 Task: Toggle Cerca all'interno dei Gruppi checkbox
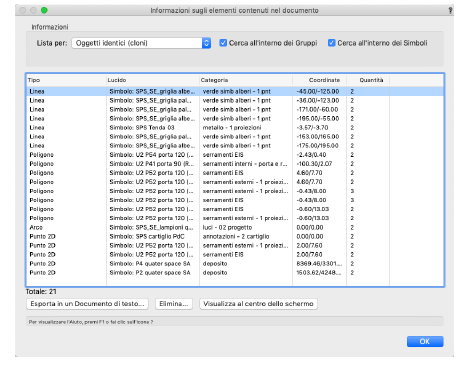click(223, 43)
